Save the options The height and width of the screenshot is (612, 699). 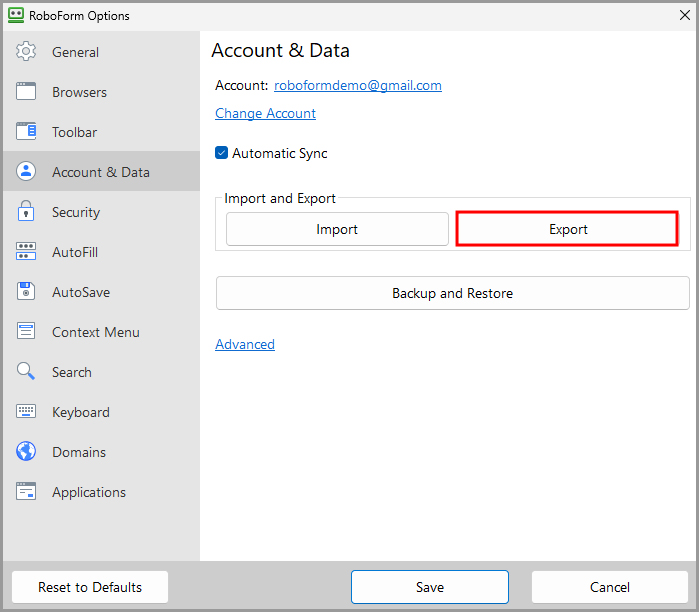(430, 587)
